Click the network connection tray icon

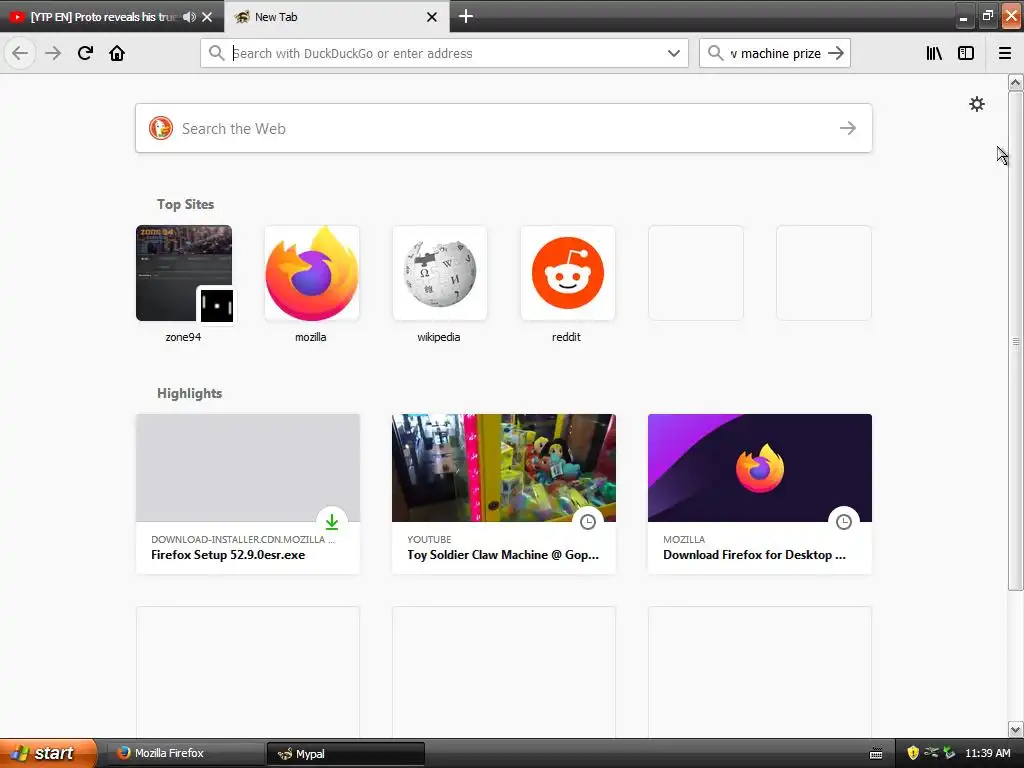tap(931, 753)
